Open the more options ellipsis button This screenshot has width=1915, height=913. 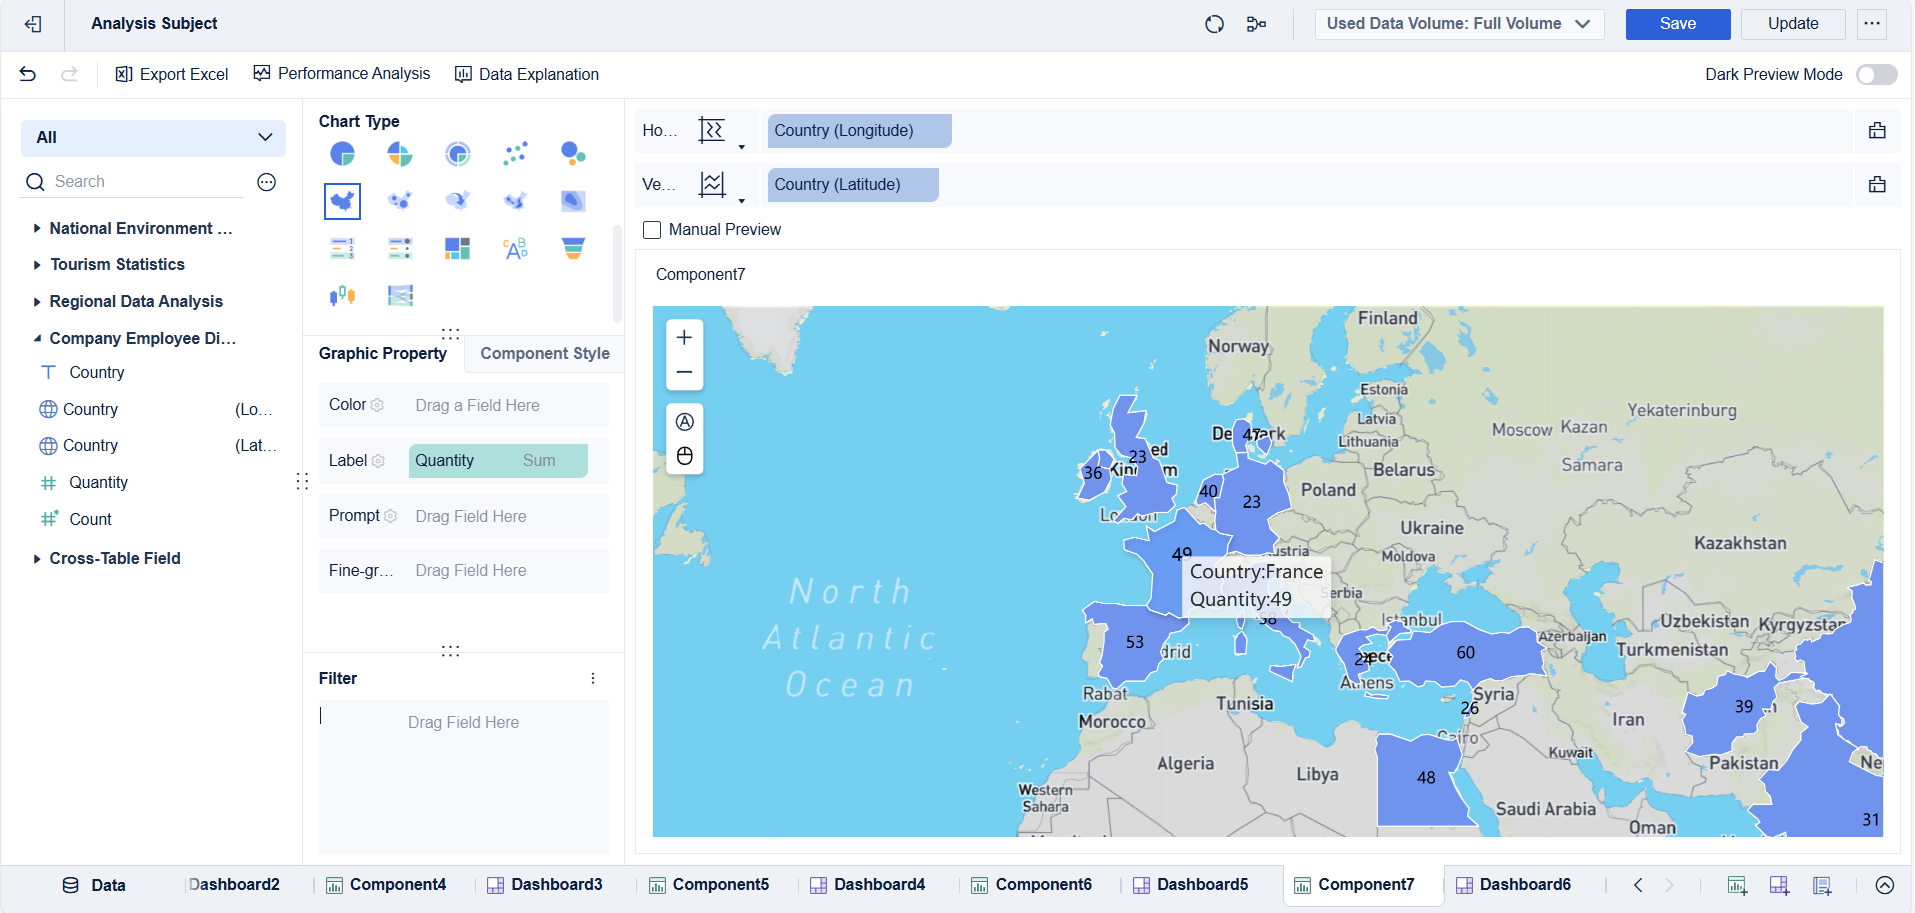1872,24
